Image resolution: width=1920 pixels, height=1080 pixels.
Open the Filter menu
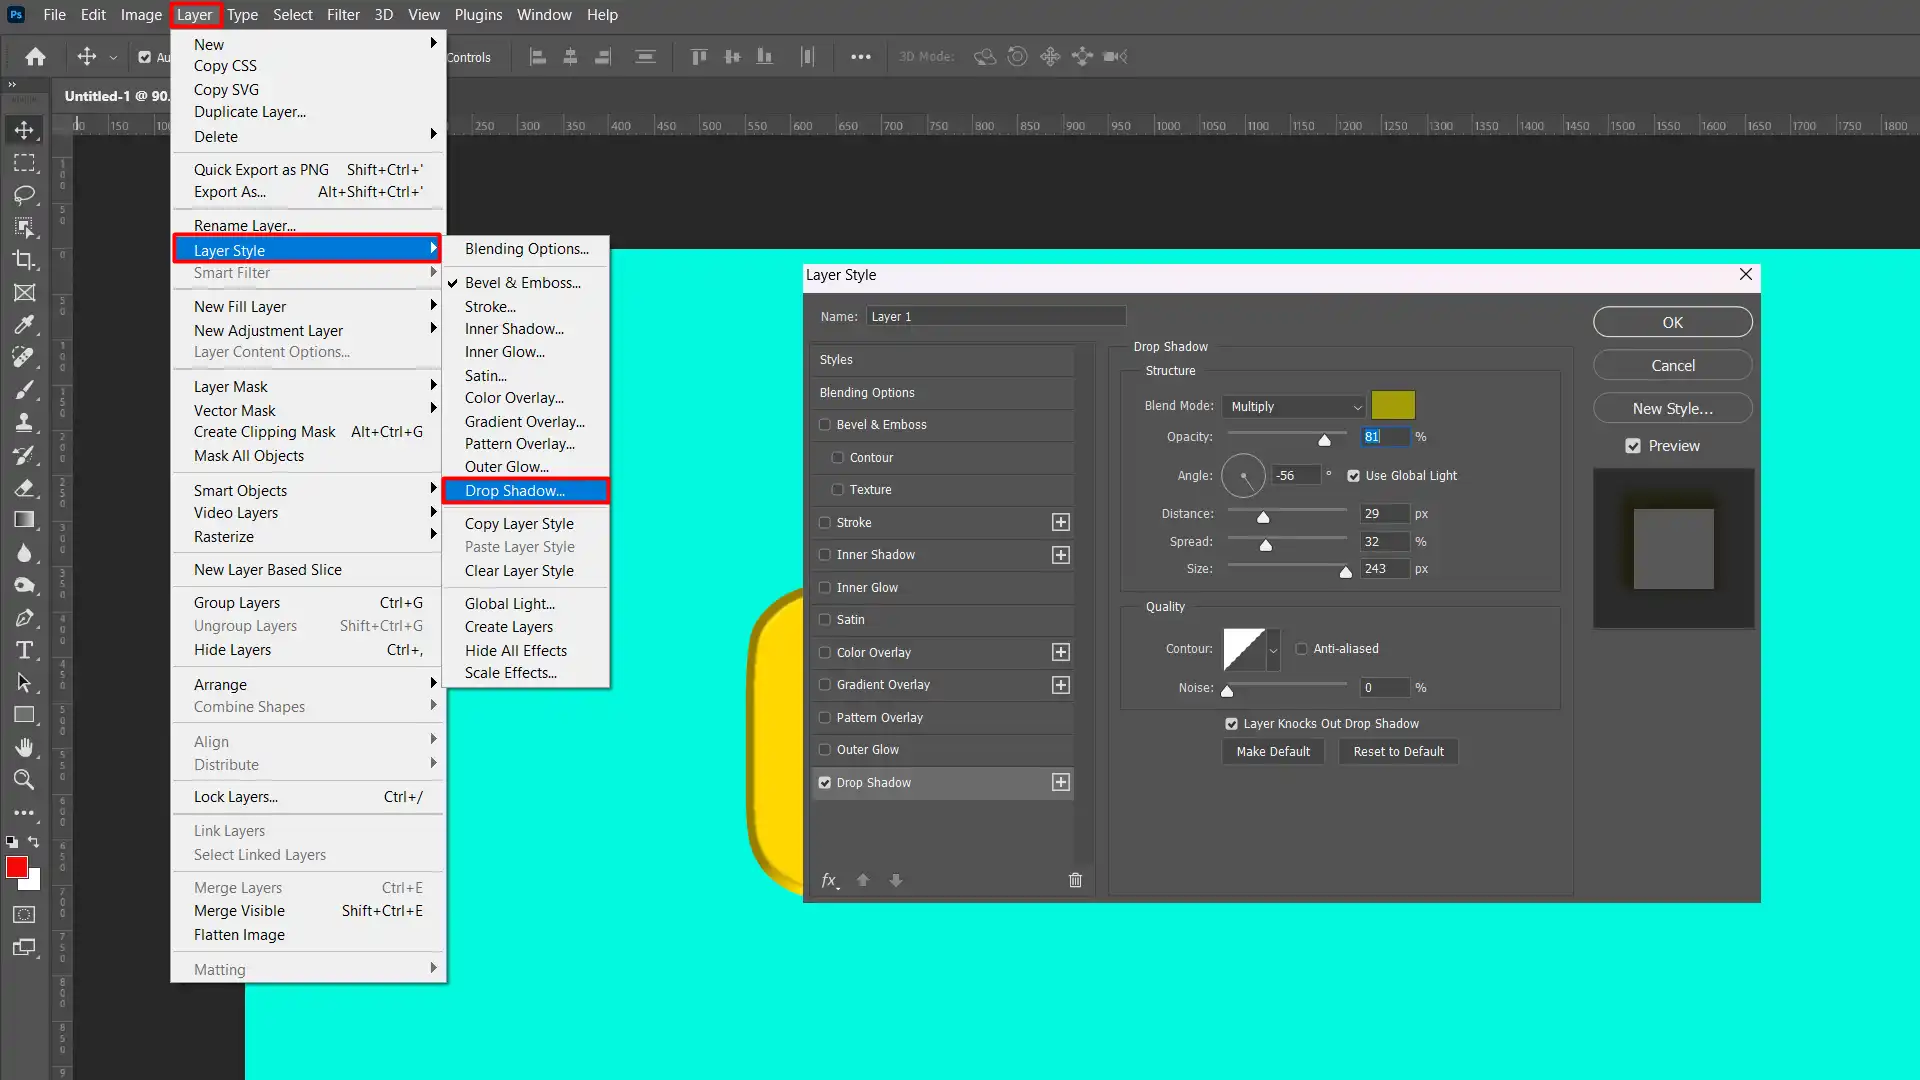click(x=343, y=15)
